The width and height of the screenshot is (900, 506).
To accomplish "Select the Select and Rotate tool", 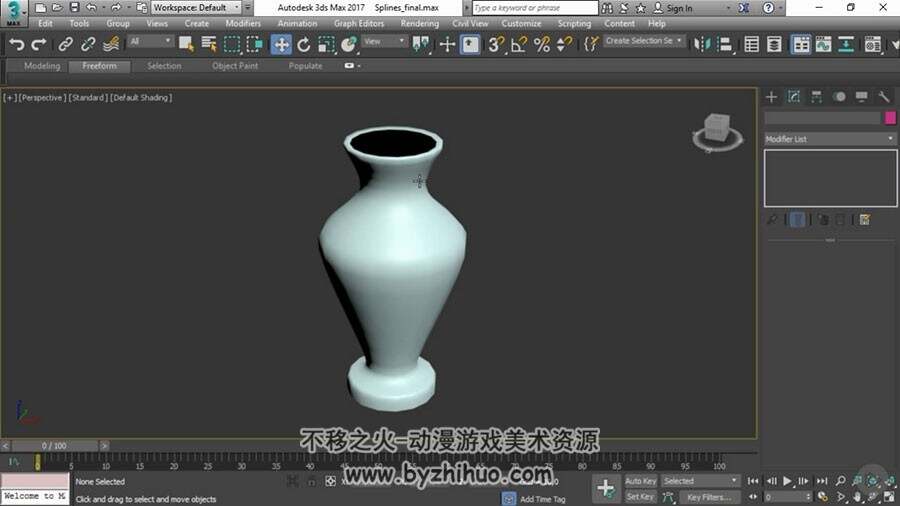I will pos(304,44).
